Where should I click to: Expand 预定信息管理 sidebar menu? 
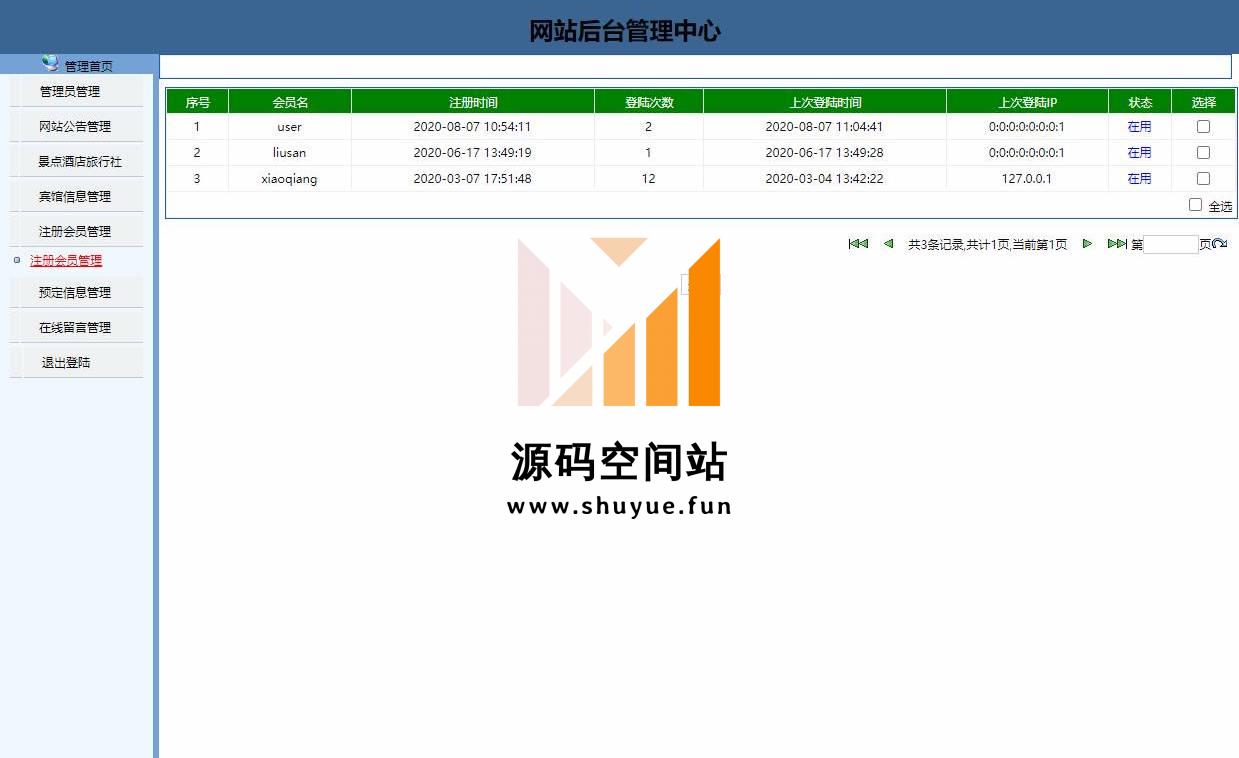pyautogui.click(x=76, y=293)
